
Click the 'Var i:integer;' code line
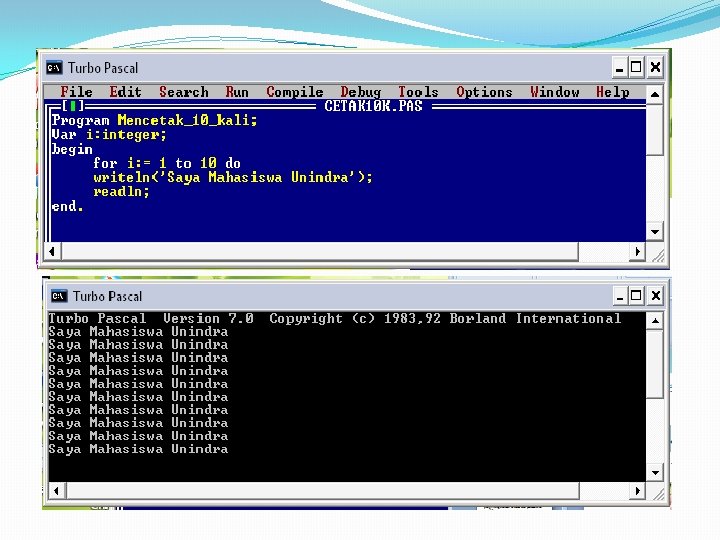click(109, 135)
